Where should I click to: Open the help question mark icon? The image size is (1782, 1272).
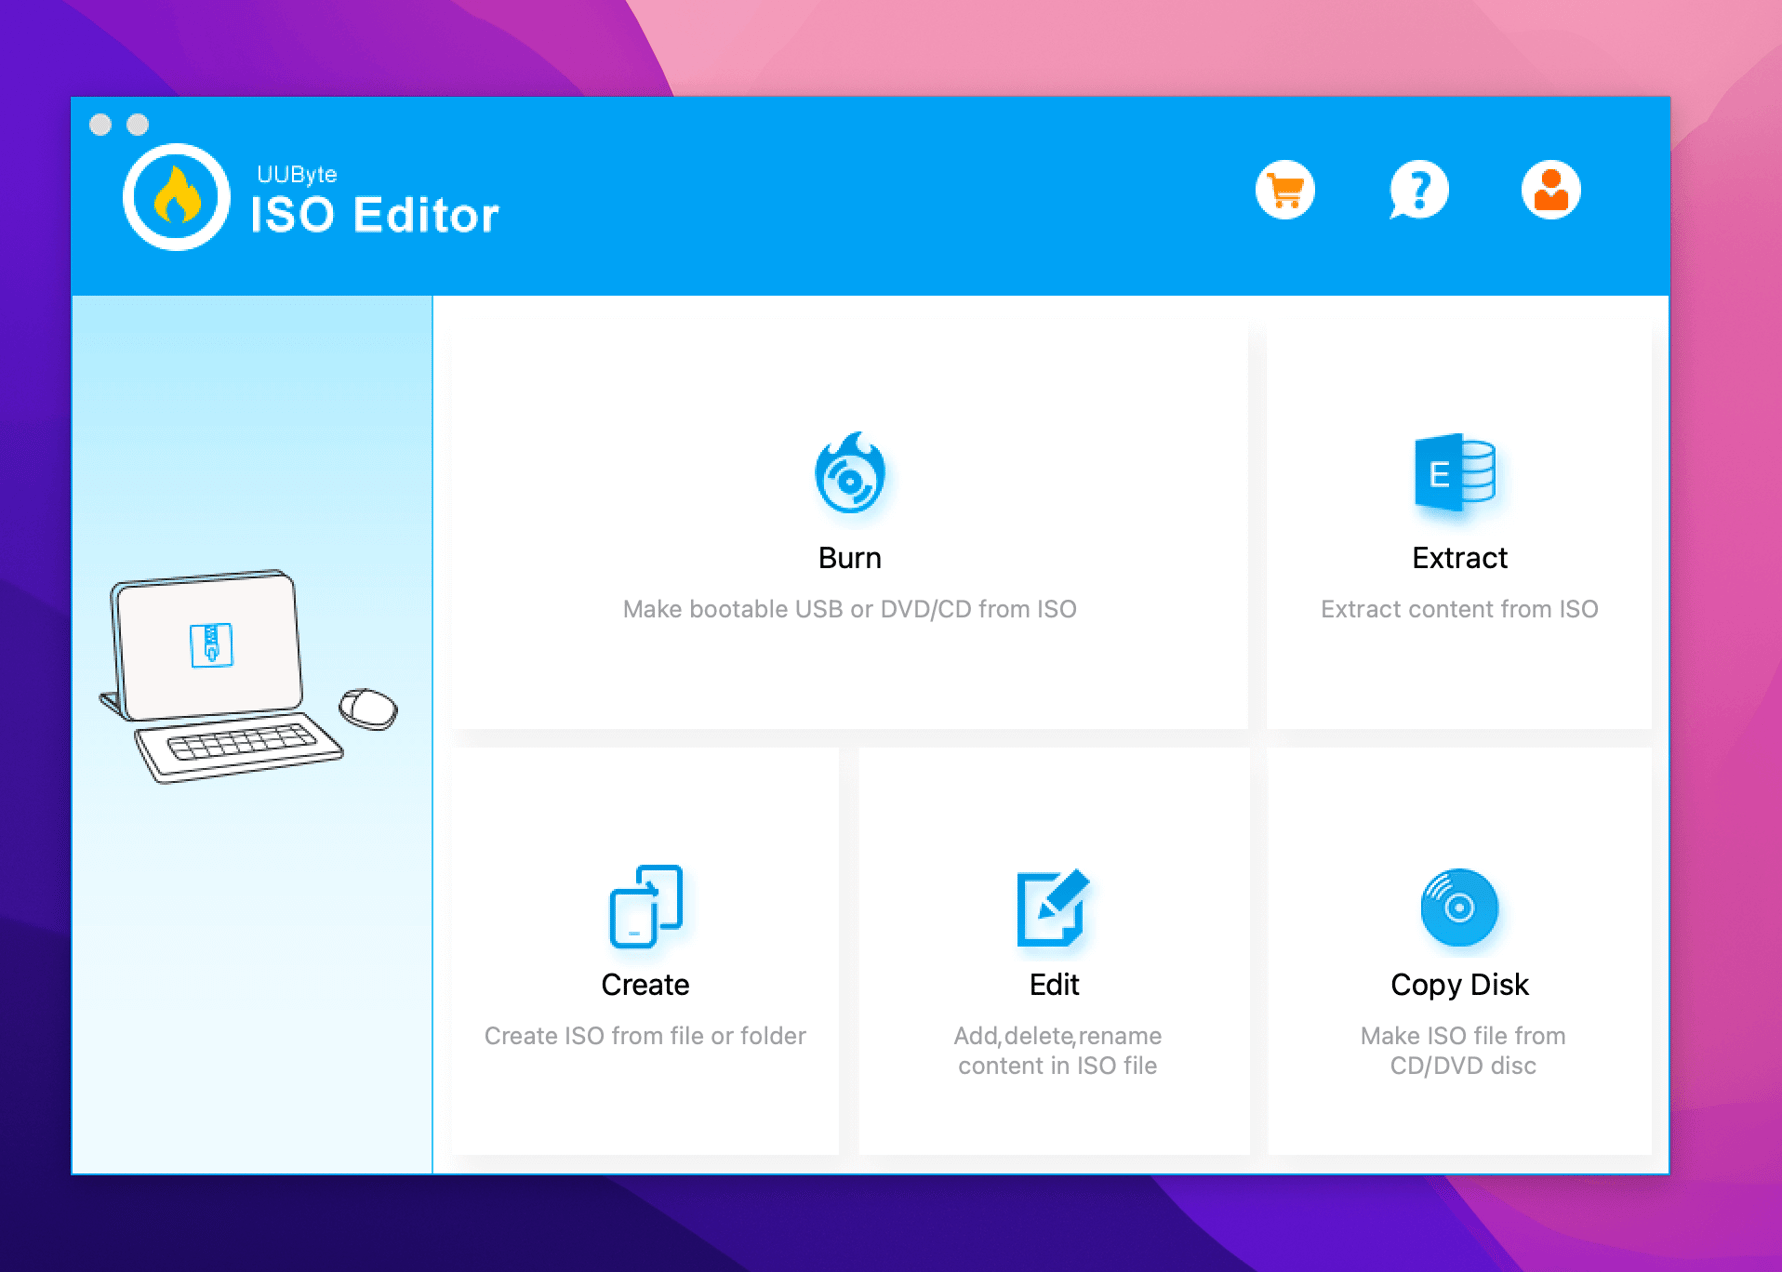[x=1418, y=190]
